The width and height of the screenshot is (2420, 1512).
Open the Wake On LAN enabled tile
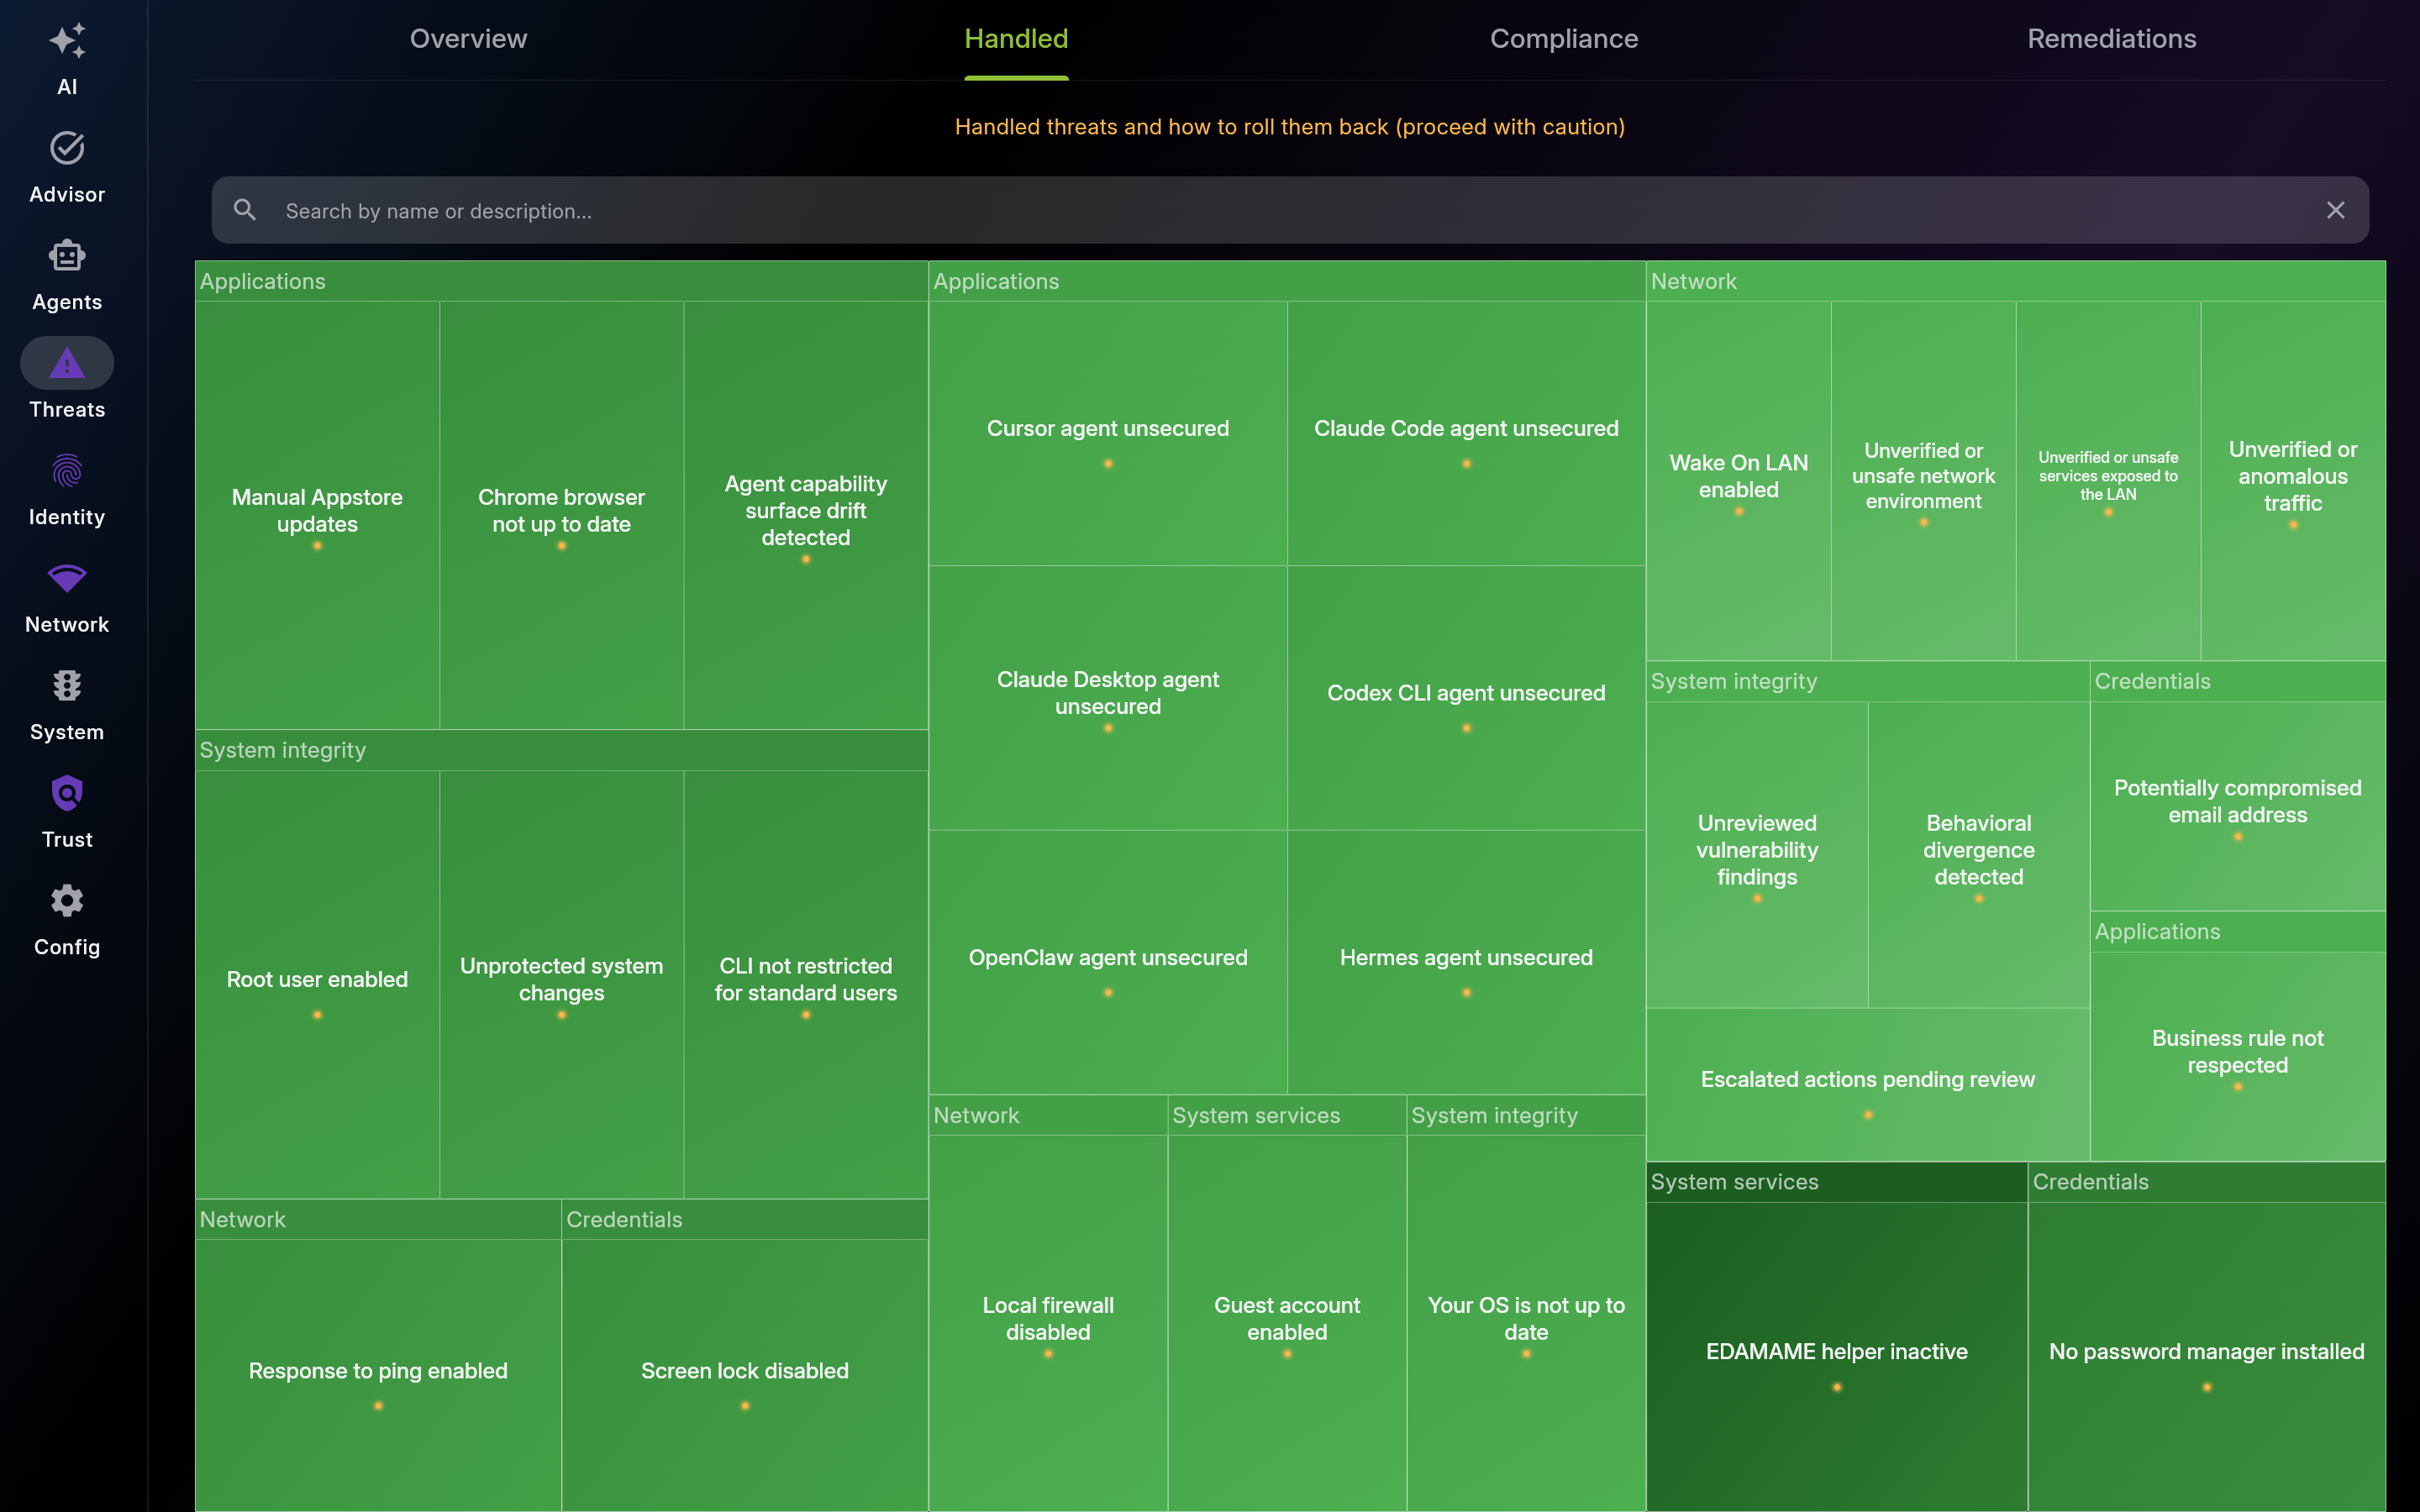(x=1739, y=480)
